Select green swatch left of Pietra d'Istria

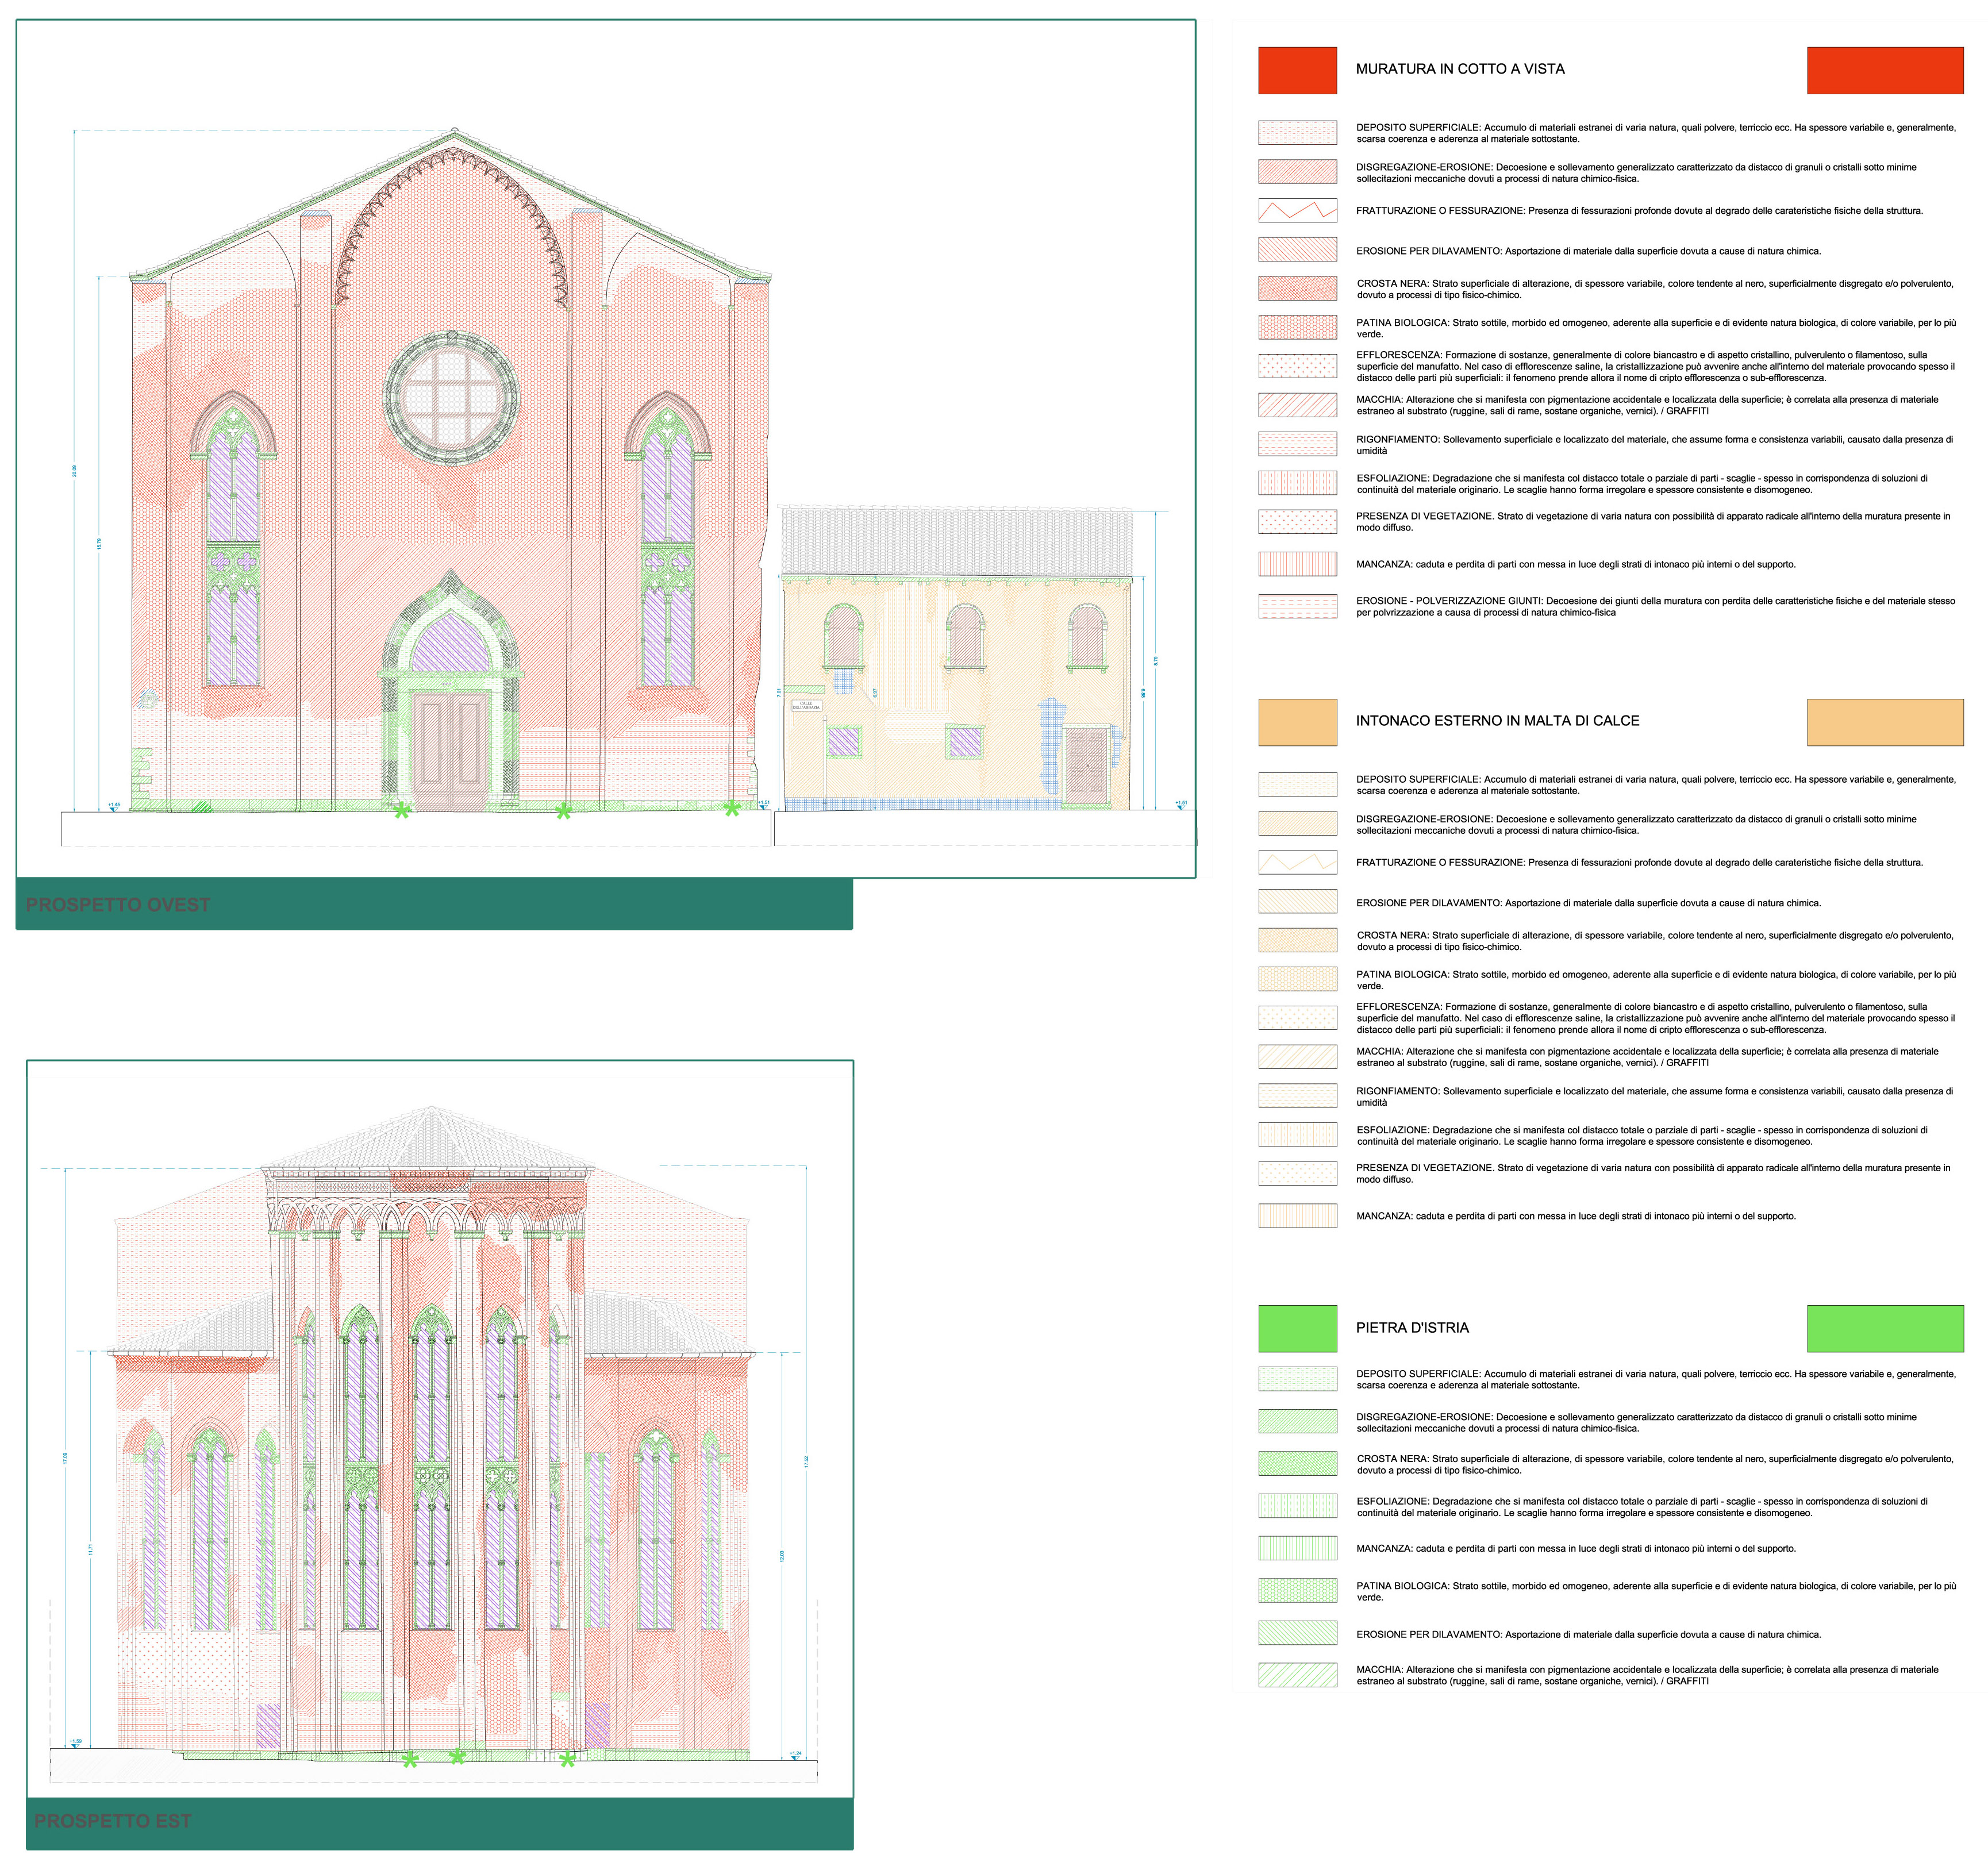(x=1297, y=1328)
